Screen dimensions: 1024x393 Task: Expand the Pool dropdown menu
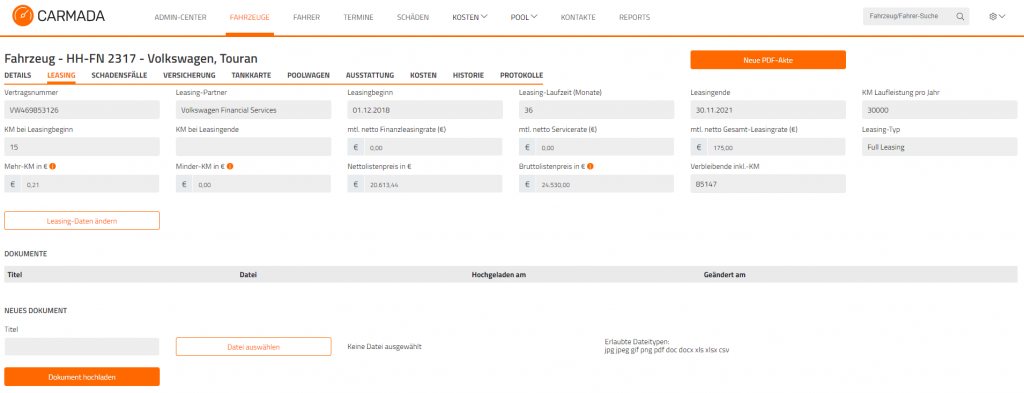tap(524, 17)
